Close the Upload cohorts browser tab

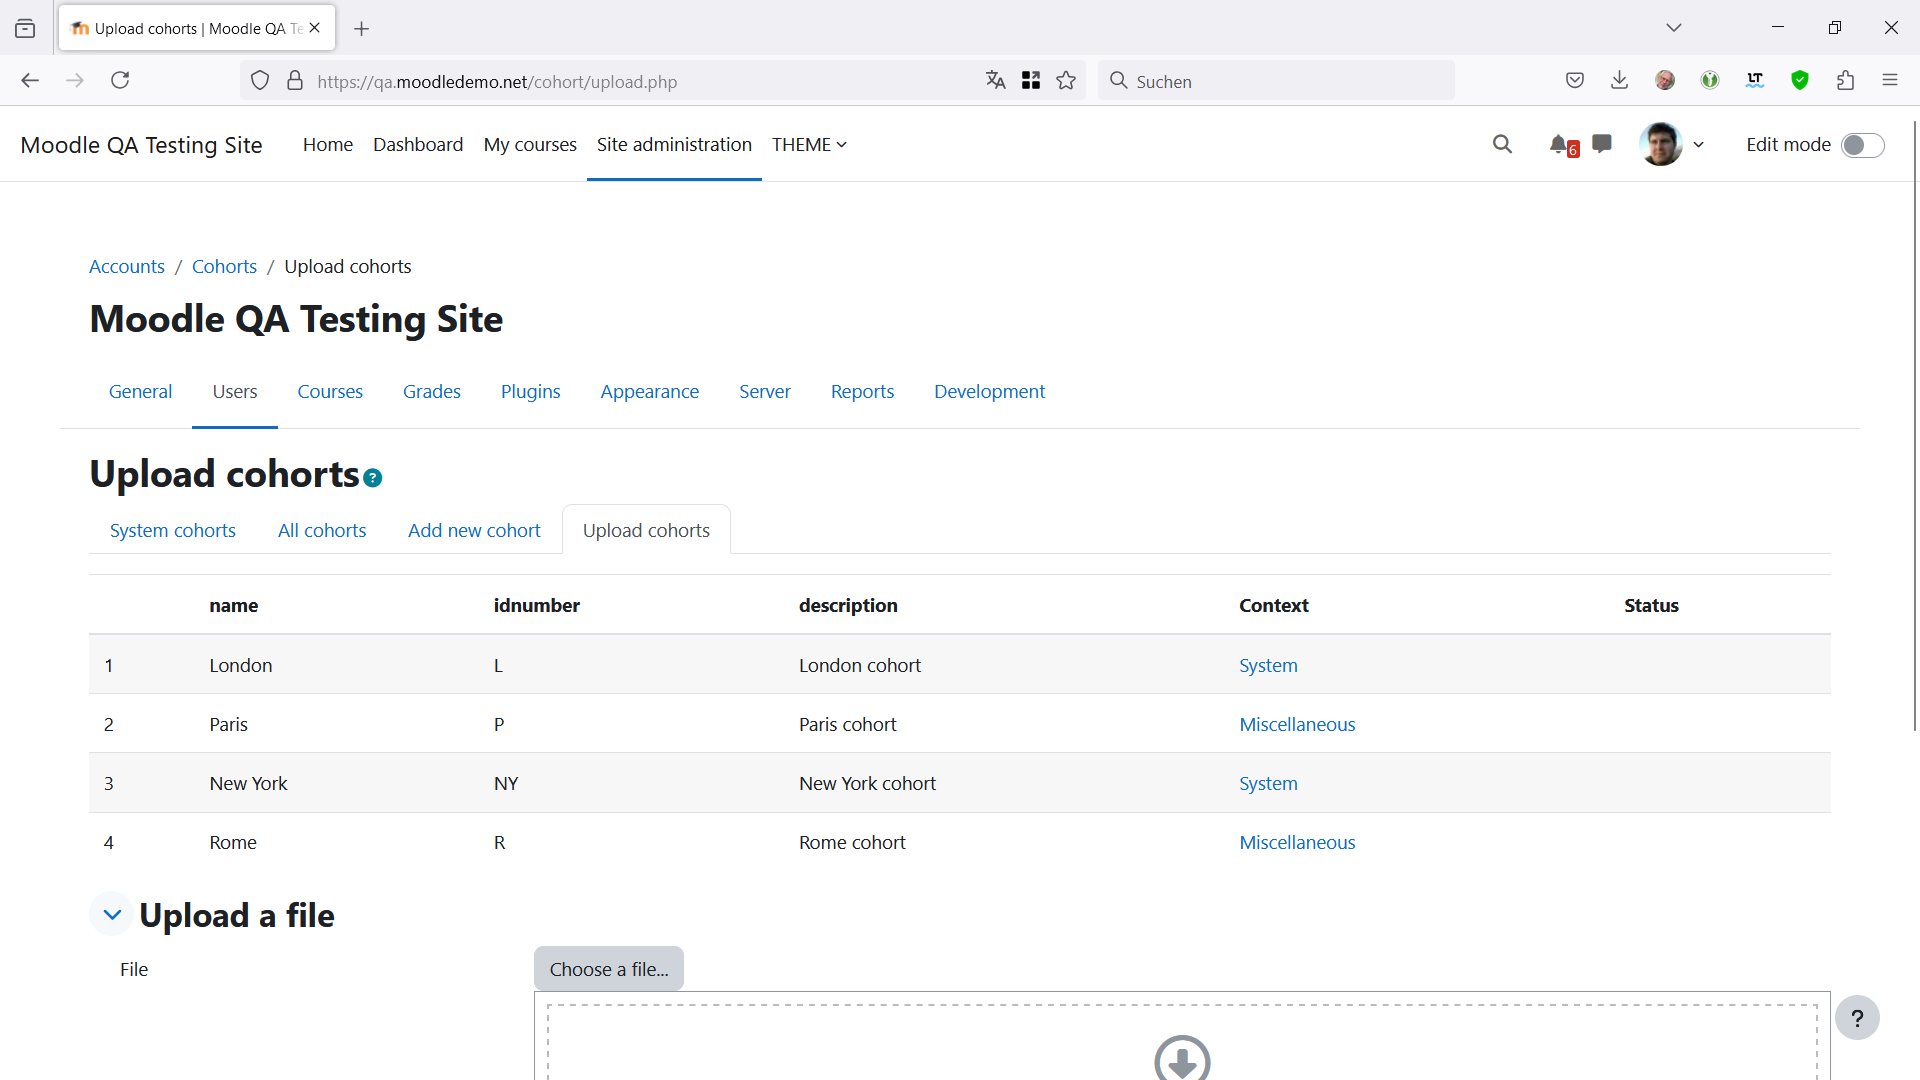315,28
